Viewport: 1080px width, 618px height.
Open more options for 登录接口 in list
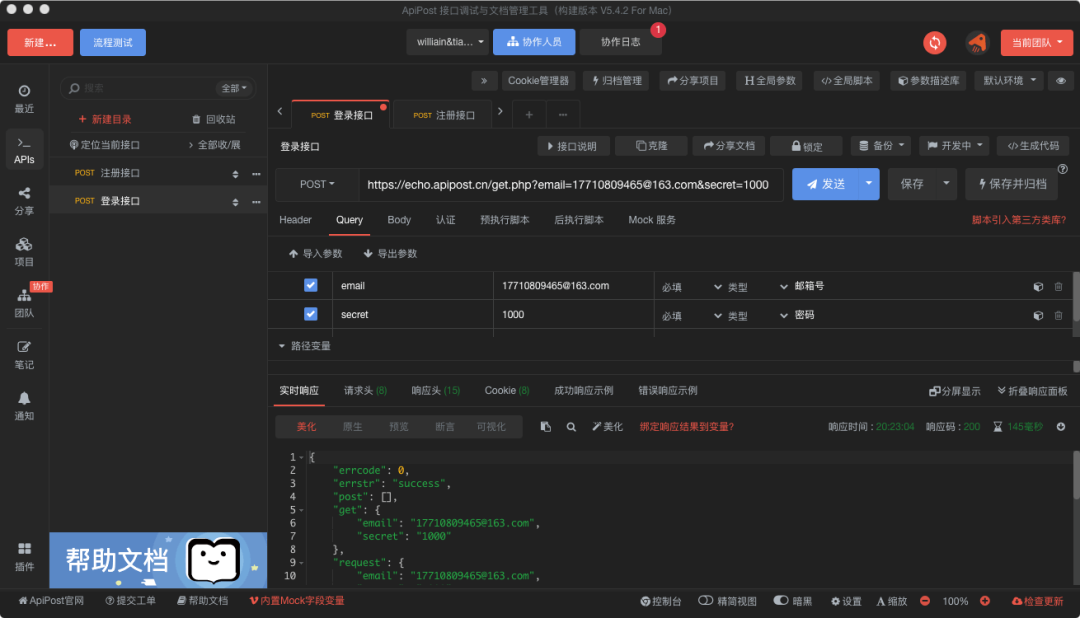pos(256,201)
